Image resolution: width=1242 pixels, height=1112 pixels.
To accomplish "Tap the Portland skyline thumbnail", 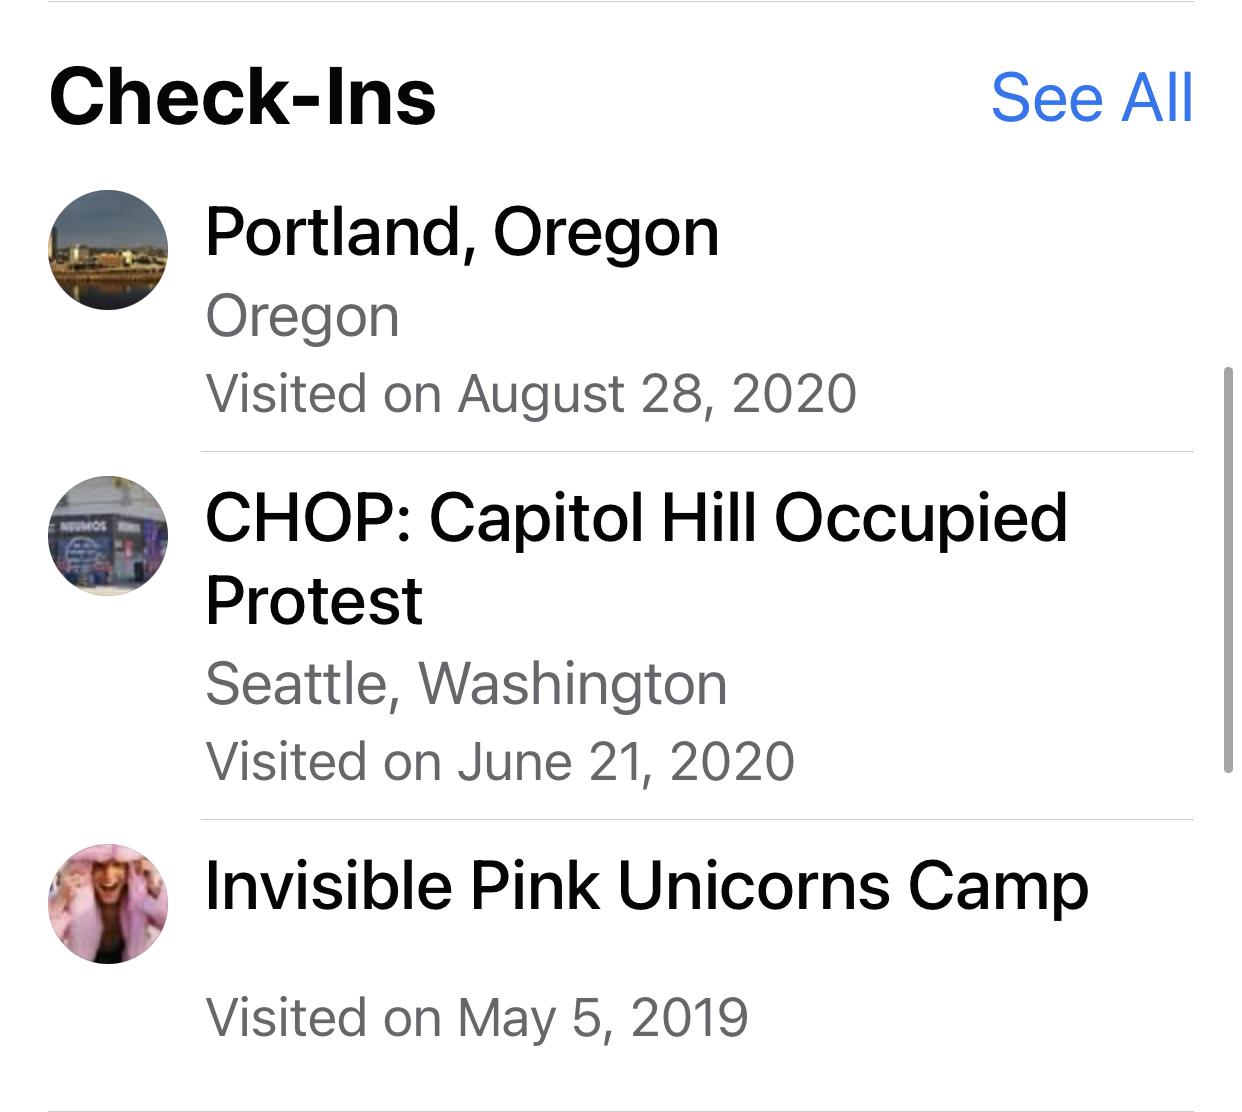I will tap(108, 250).
